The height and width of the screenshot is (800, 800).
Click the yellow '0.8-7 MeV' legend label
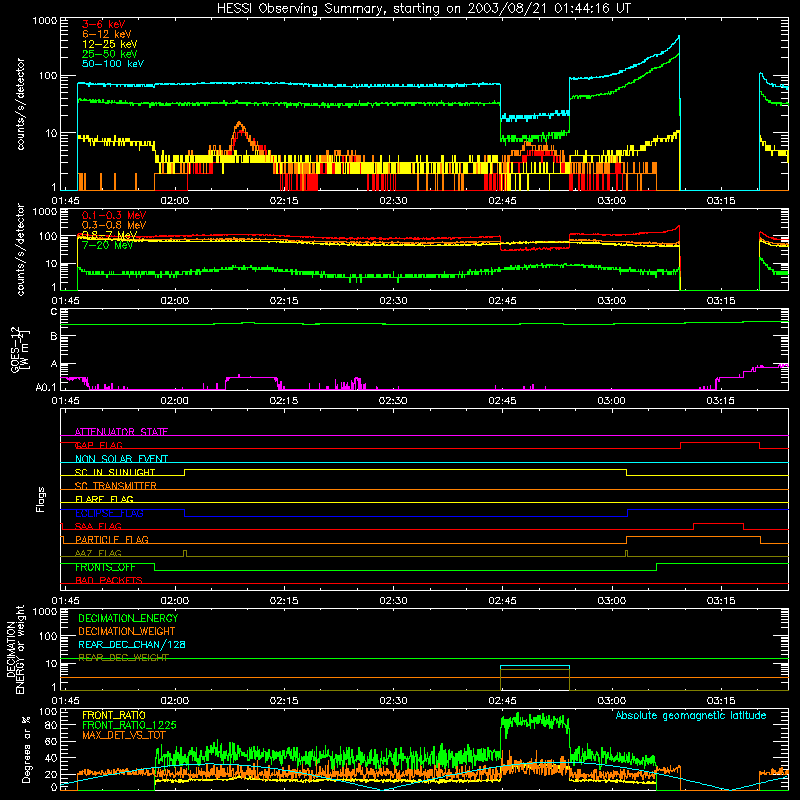[110, 235]
